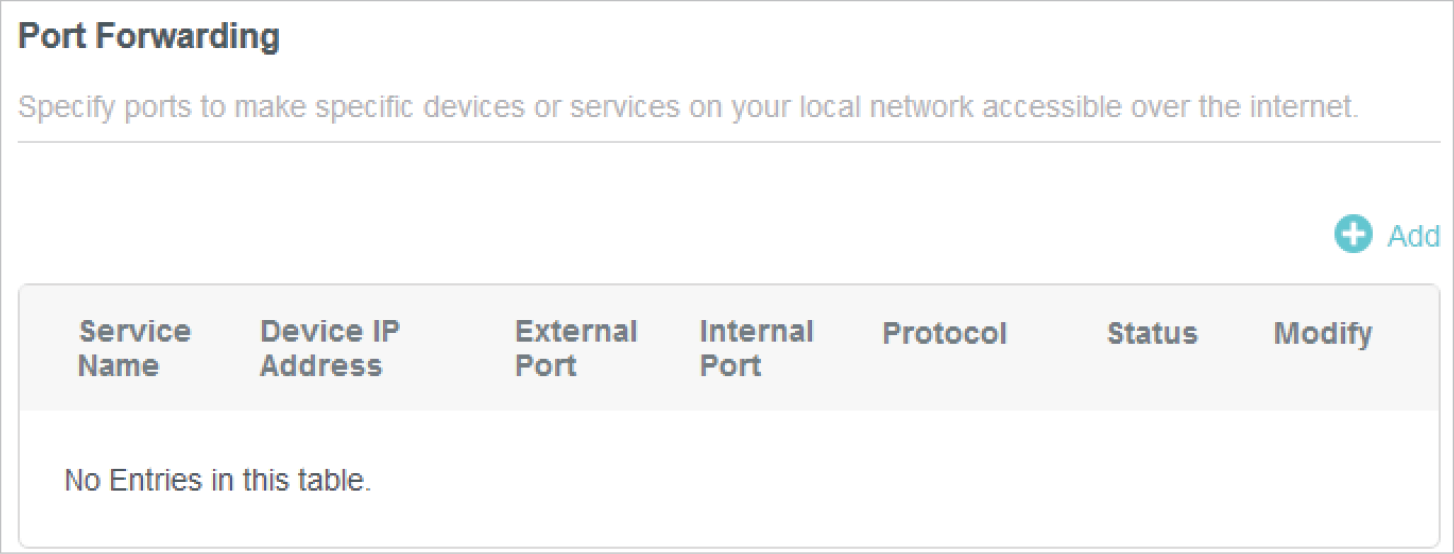Click empty table body right of message
Screen dimensions: 1454x554
click(x=900, y=480)
